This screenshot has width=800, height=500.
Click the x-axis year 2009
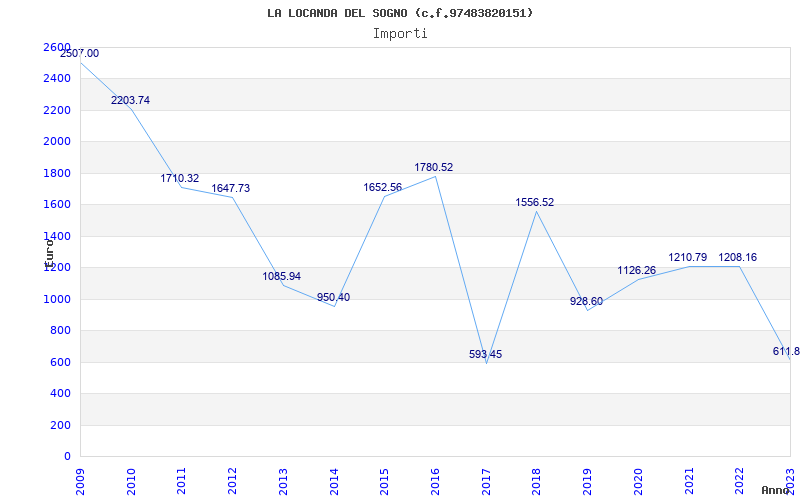80,482
